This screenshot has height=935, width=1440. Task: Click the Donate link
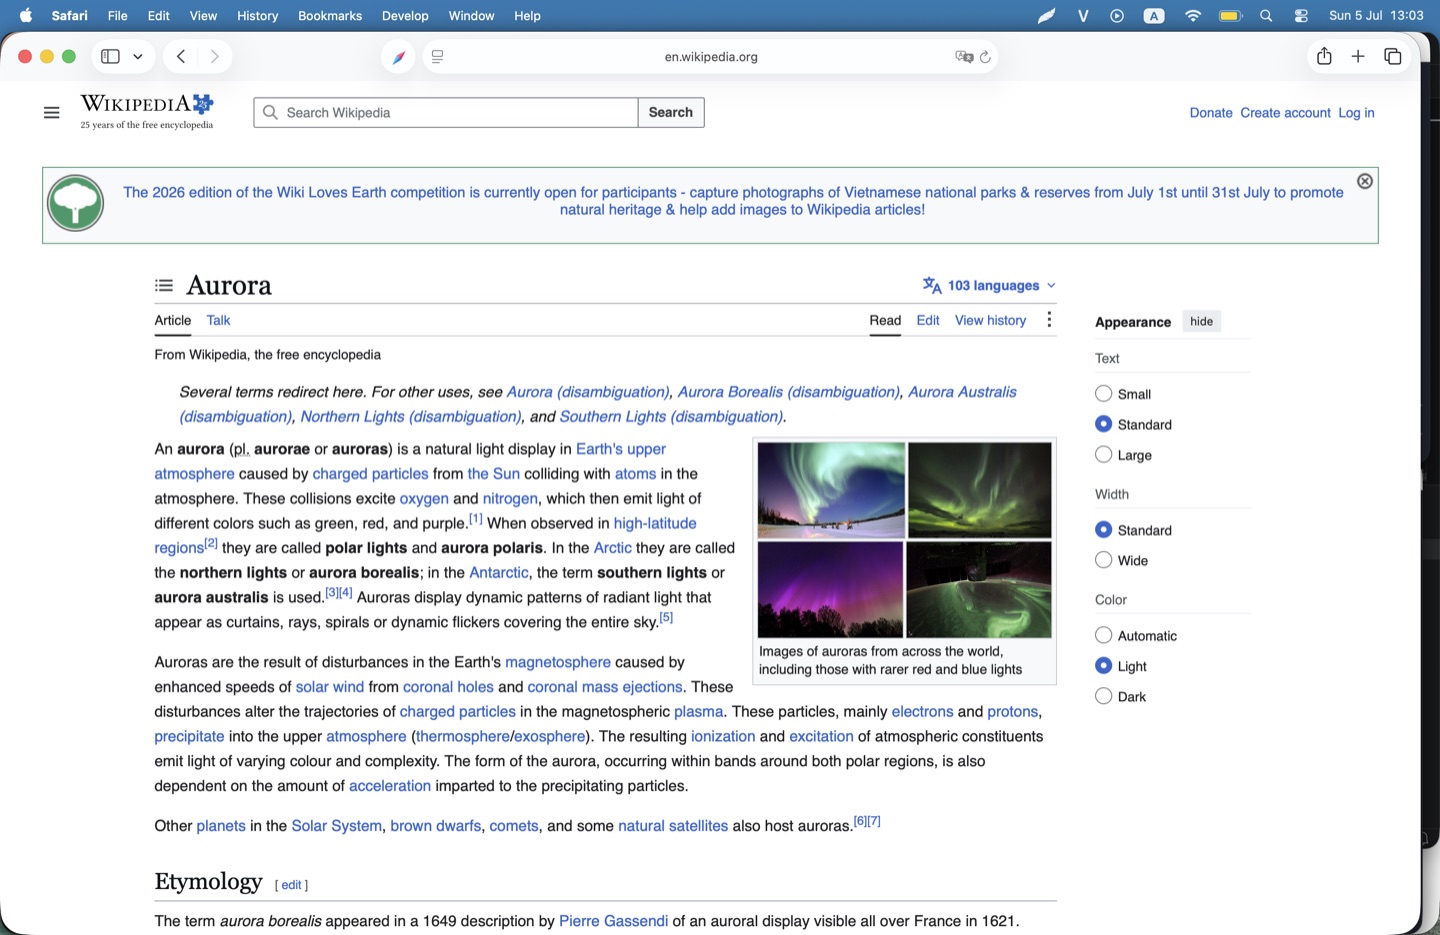pos(1211,113)
